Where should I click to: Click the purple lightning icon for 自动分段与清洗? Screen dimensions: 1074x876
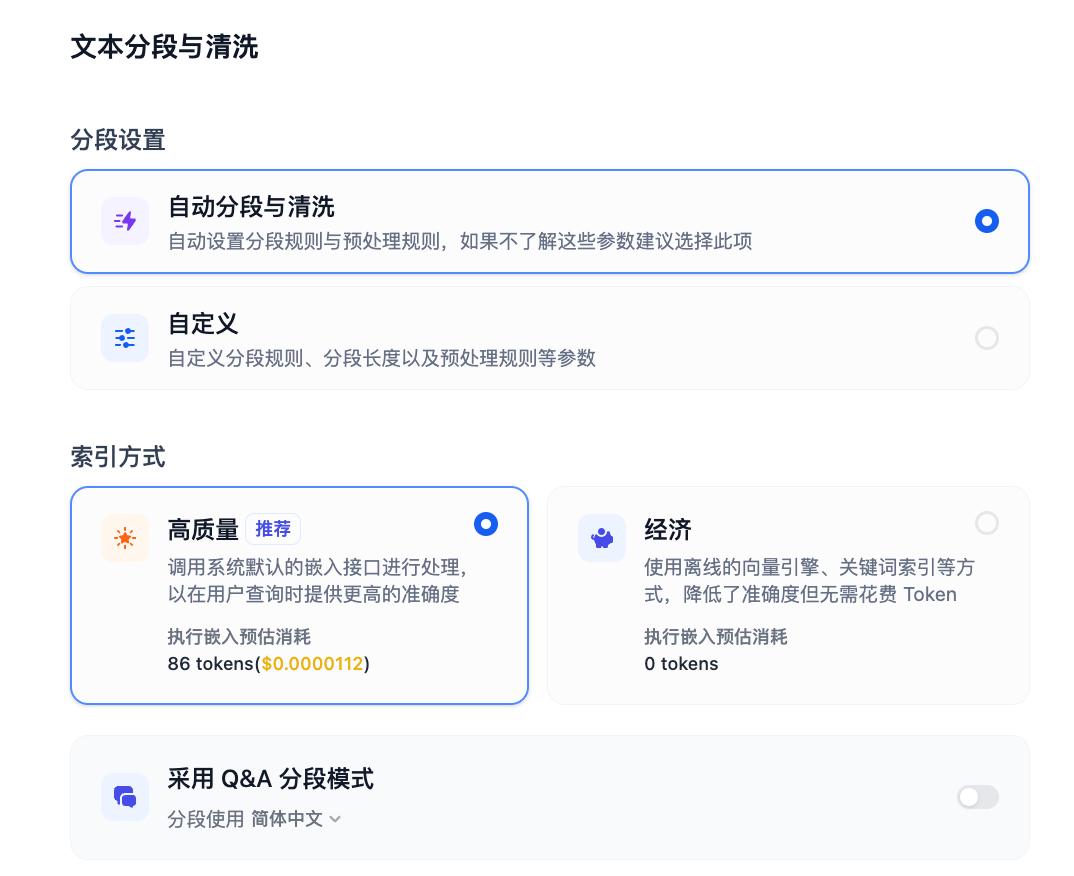[124, 220]
